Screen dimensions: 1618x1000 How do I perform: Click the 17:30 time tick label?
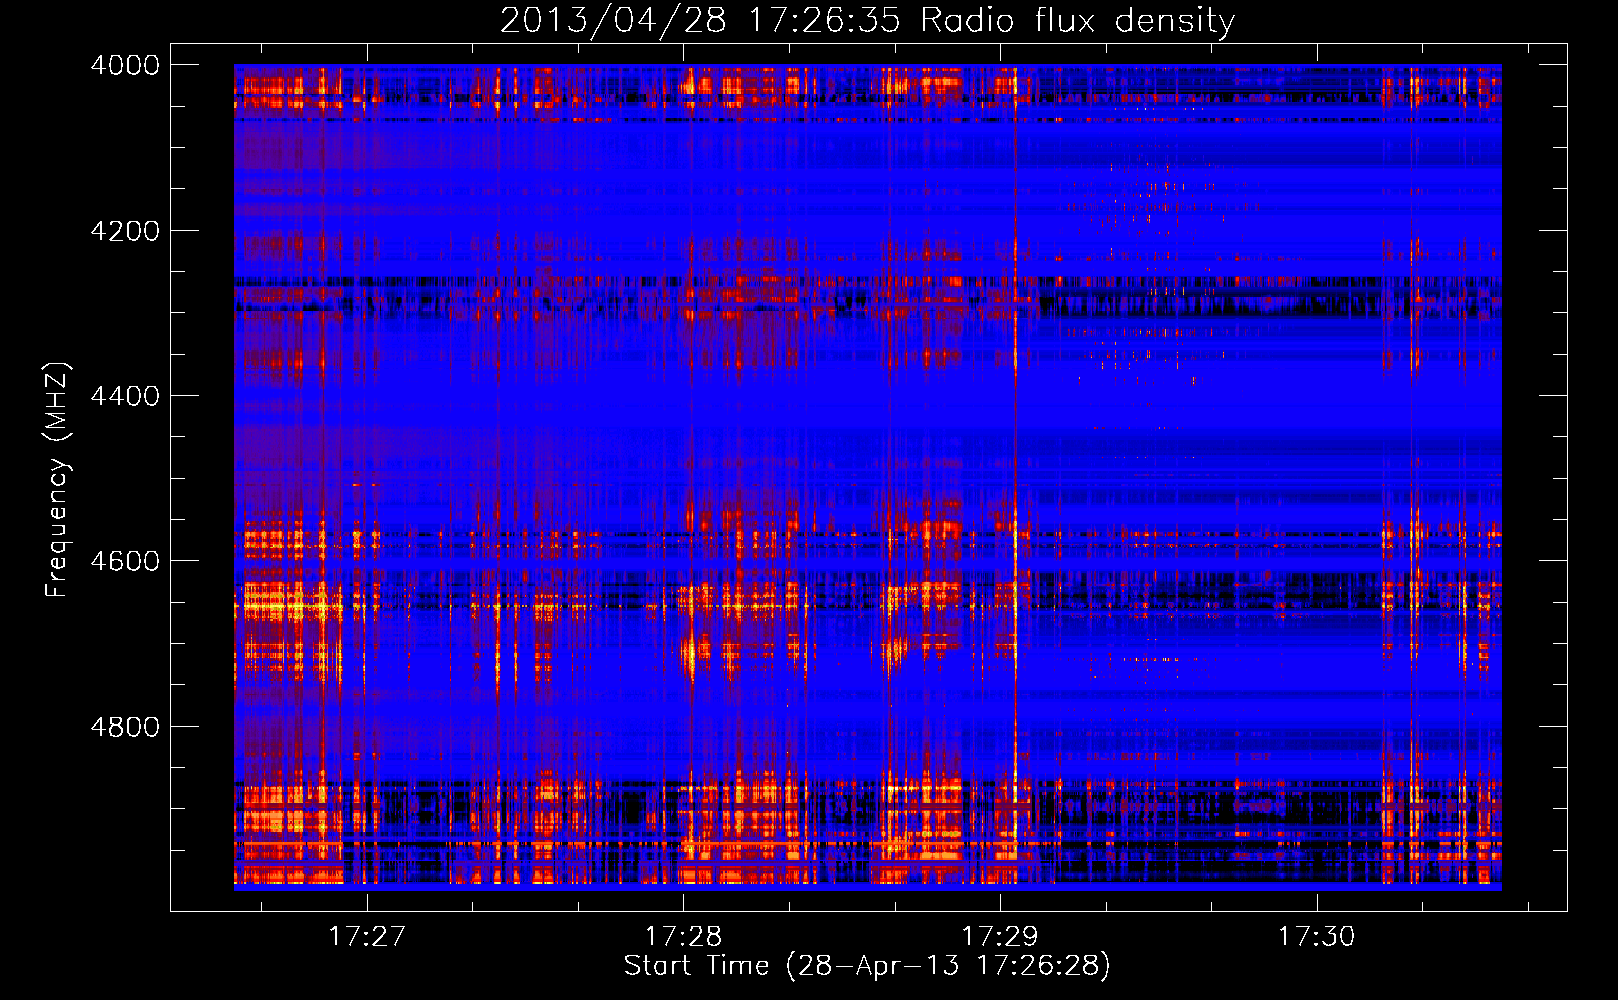point(1317,936)
